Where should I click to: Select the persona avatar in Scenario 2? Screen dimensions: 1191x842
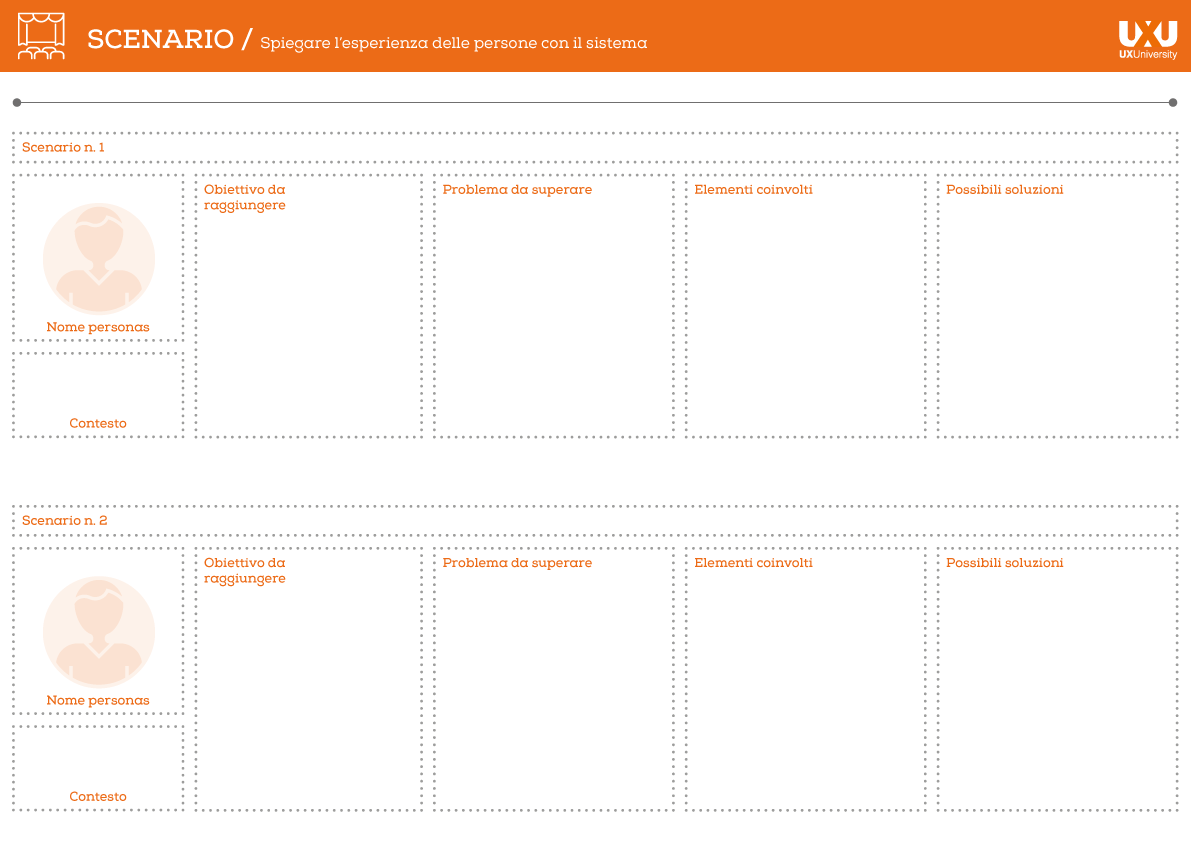98,632
